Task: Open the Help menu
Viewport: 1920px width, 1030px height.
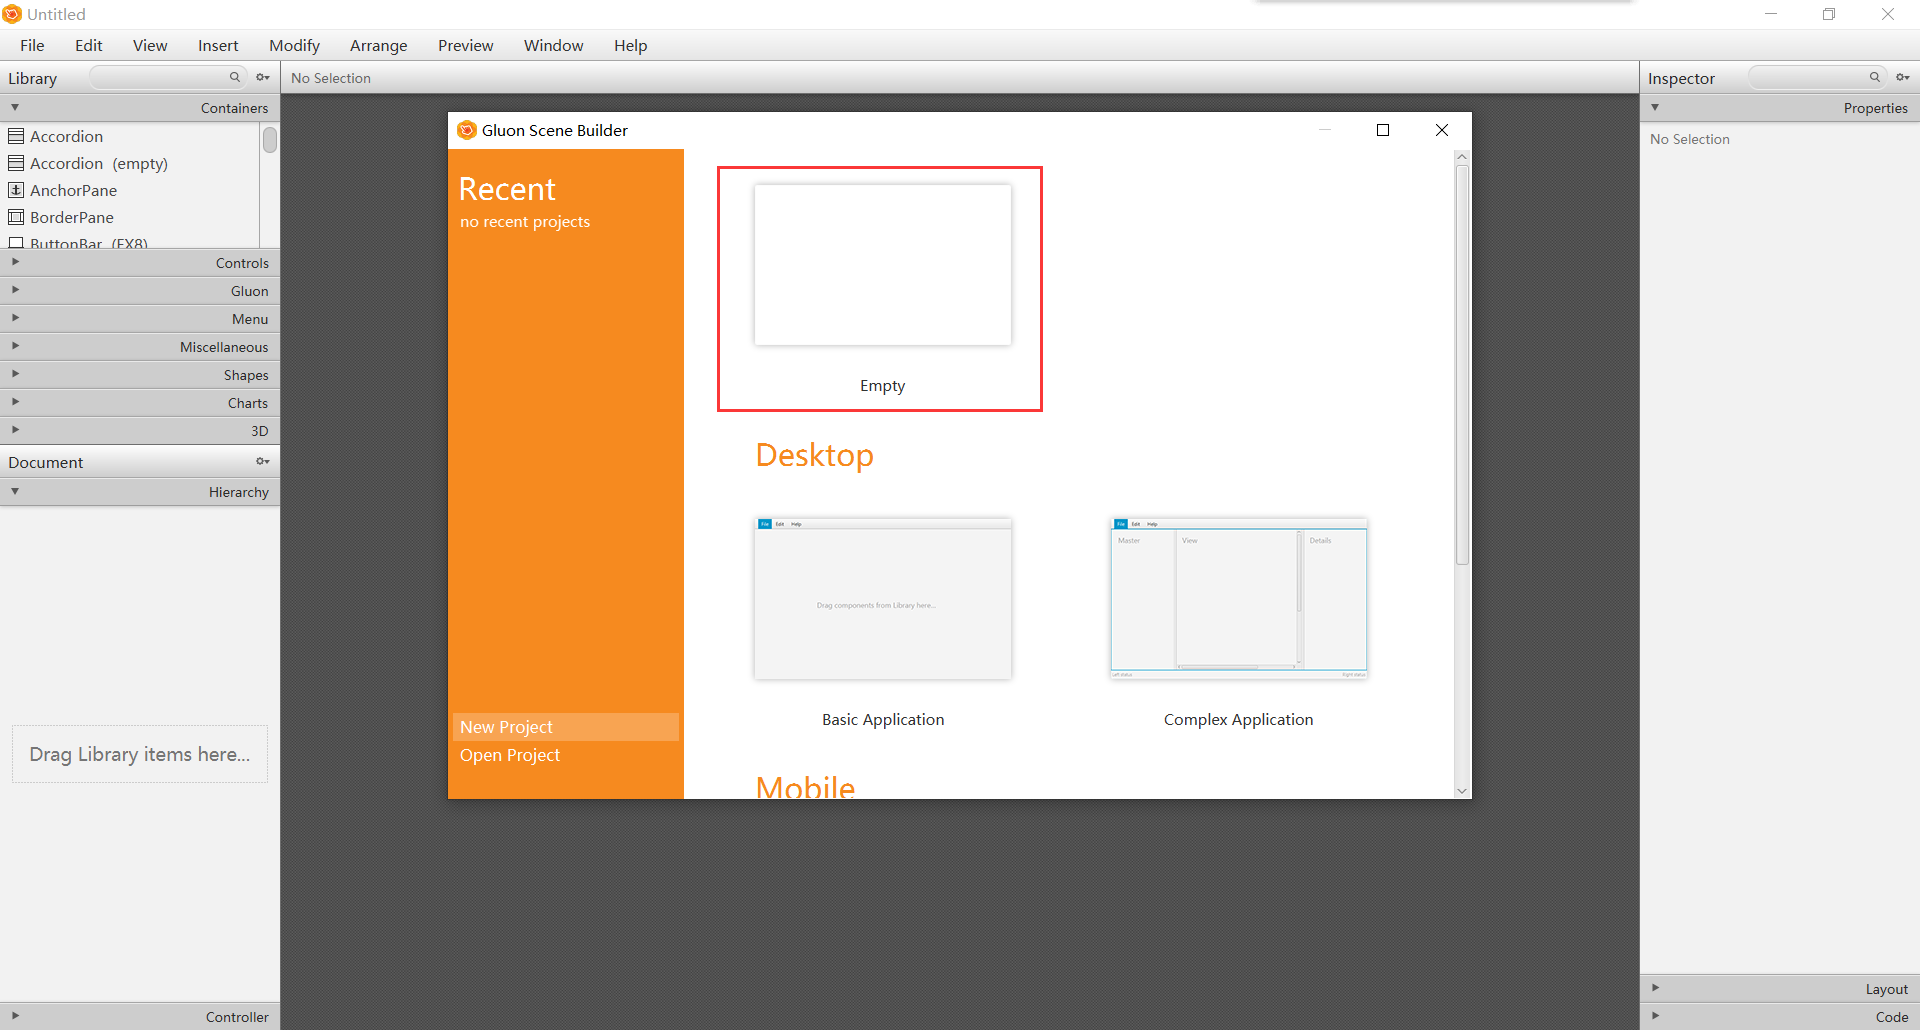Action: coord(630,45)
